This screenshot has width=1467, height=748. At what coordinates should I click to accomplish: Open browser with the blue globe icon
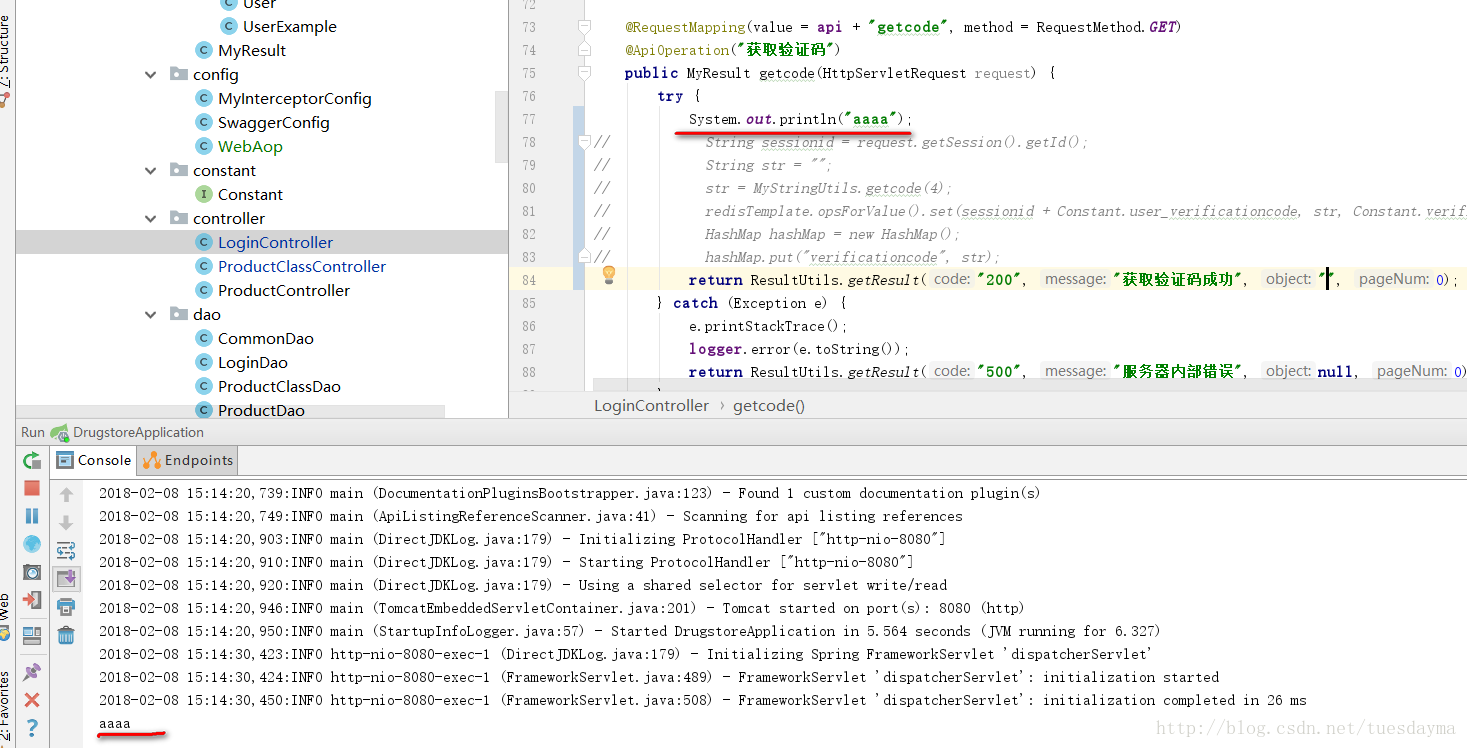click(32, 544)
